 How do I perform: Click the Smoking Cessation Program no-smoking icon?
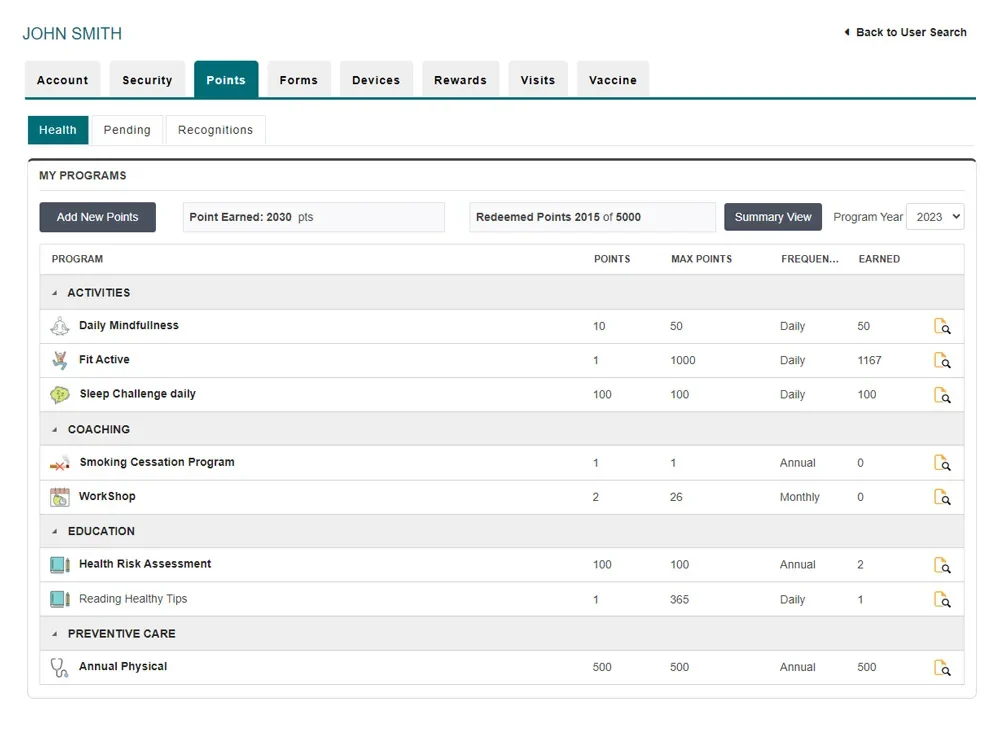(x=59, y=462)
